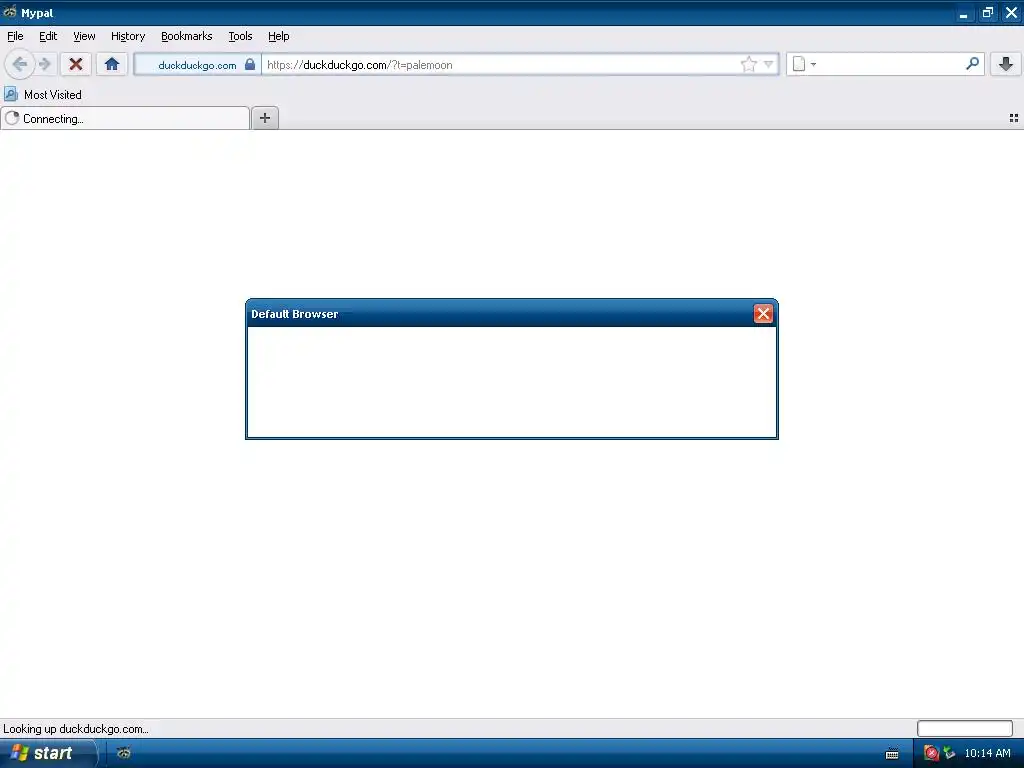Stop loading with the red X button
Screen dimensions: 1024x768
tap(76, 64)
